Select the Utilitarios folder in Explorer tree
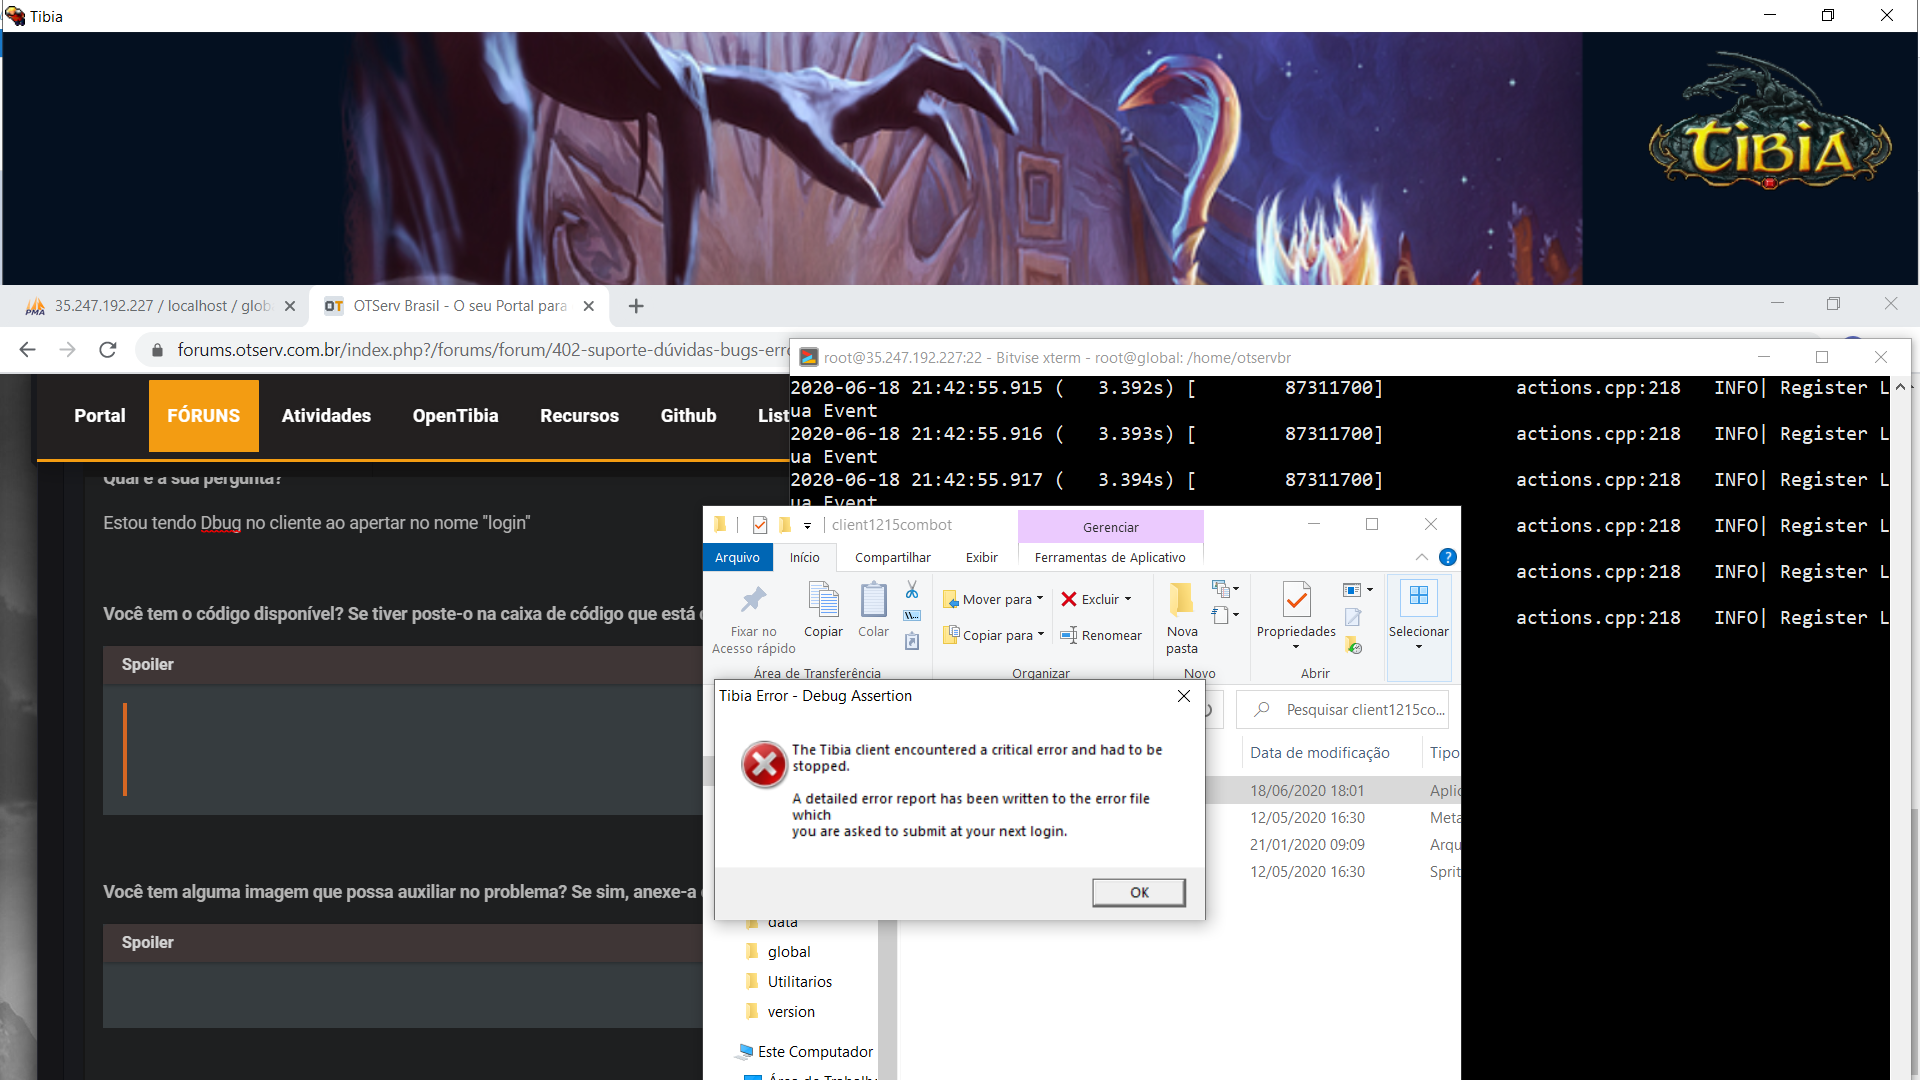The width and height of the screenshot is (1920, 1080). (x=799, y=982)
